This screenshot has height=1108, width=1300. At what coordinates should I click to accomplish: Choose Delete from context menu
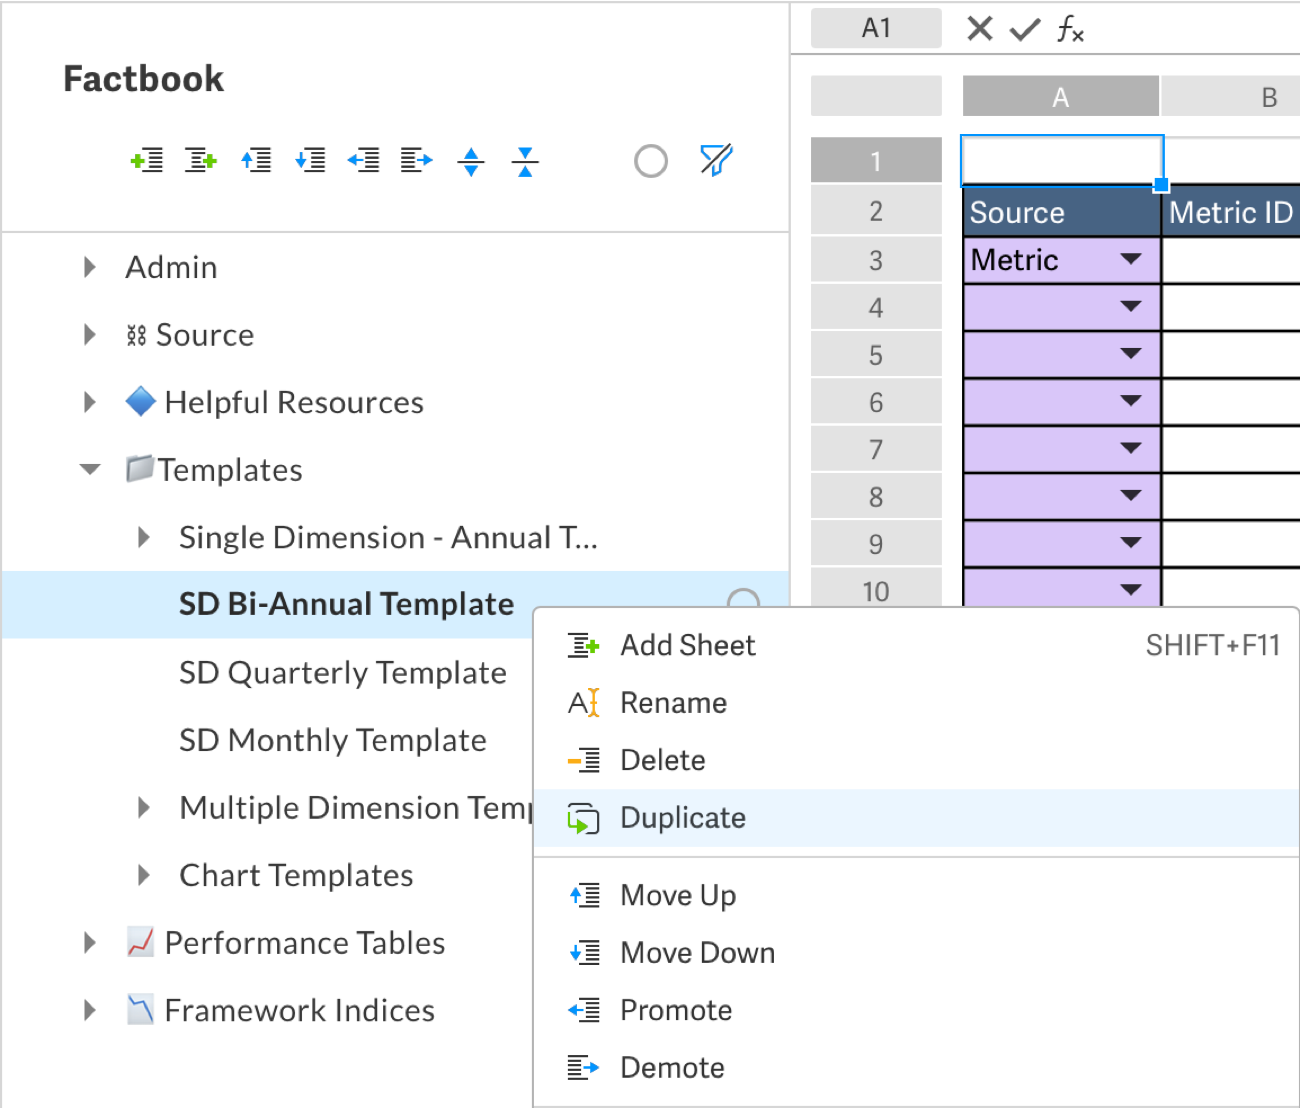tap(917, 760)
